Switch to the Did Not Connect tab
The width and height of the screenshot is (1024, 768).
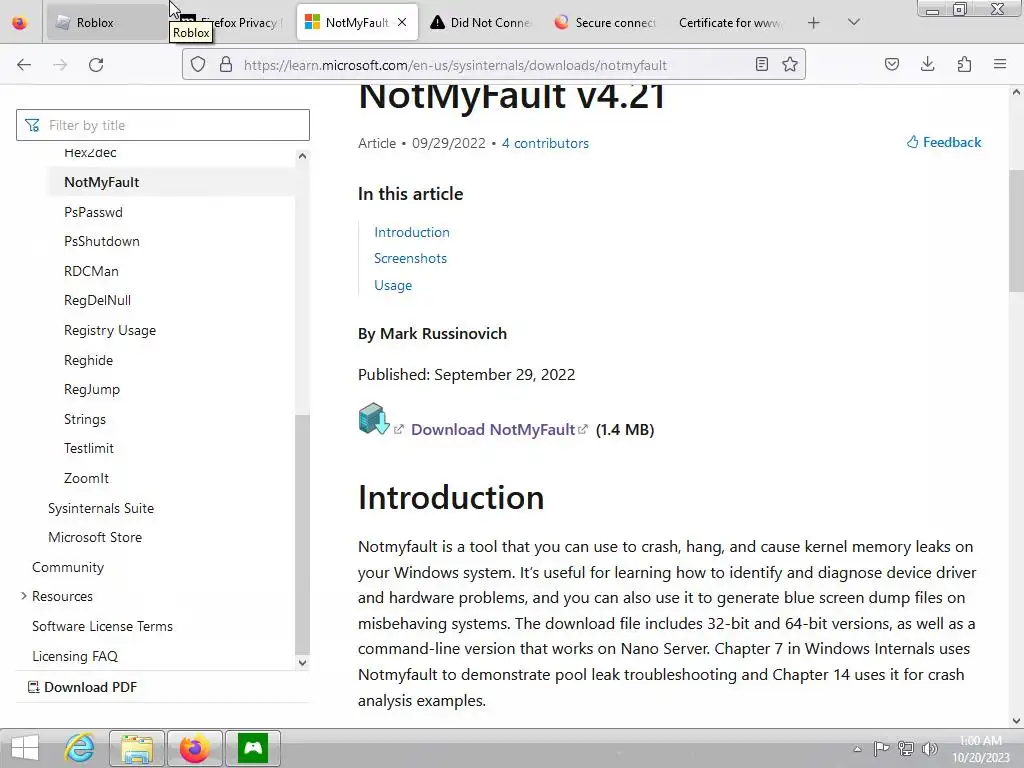click(481, 23)
